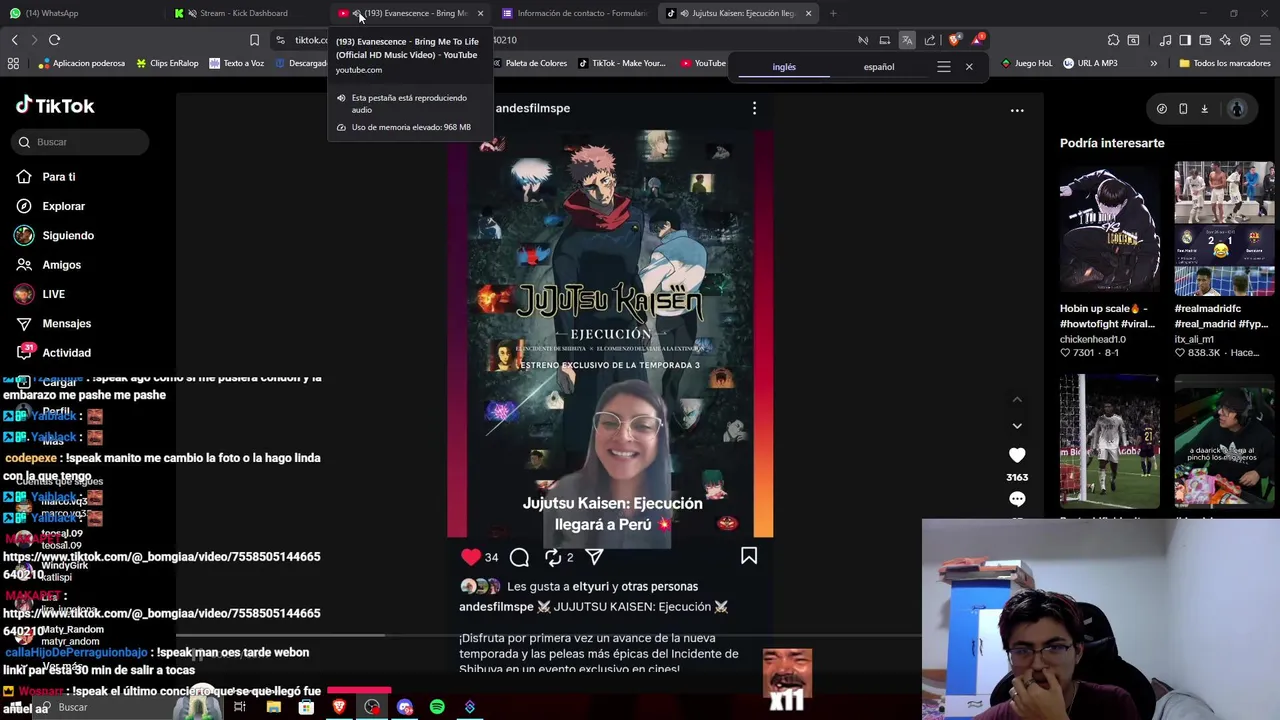Open translate popup options menu

click(x=943, y=67)
